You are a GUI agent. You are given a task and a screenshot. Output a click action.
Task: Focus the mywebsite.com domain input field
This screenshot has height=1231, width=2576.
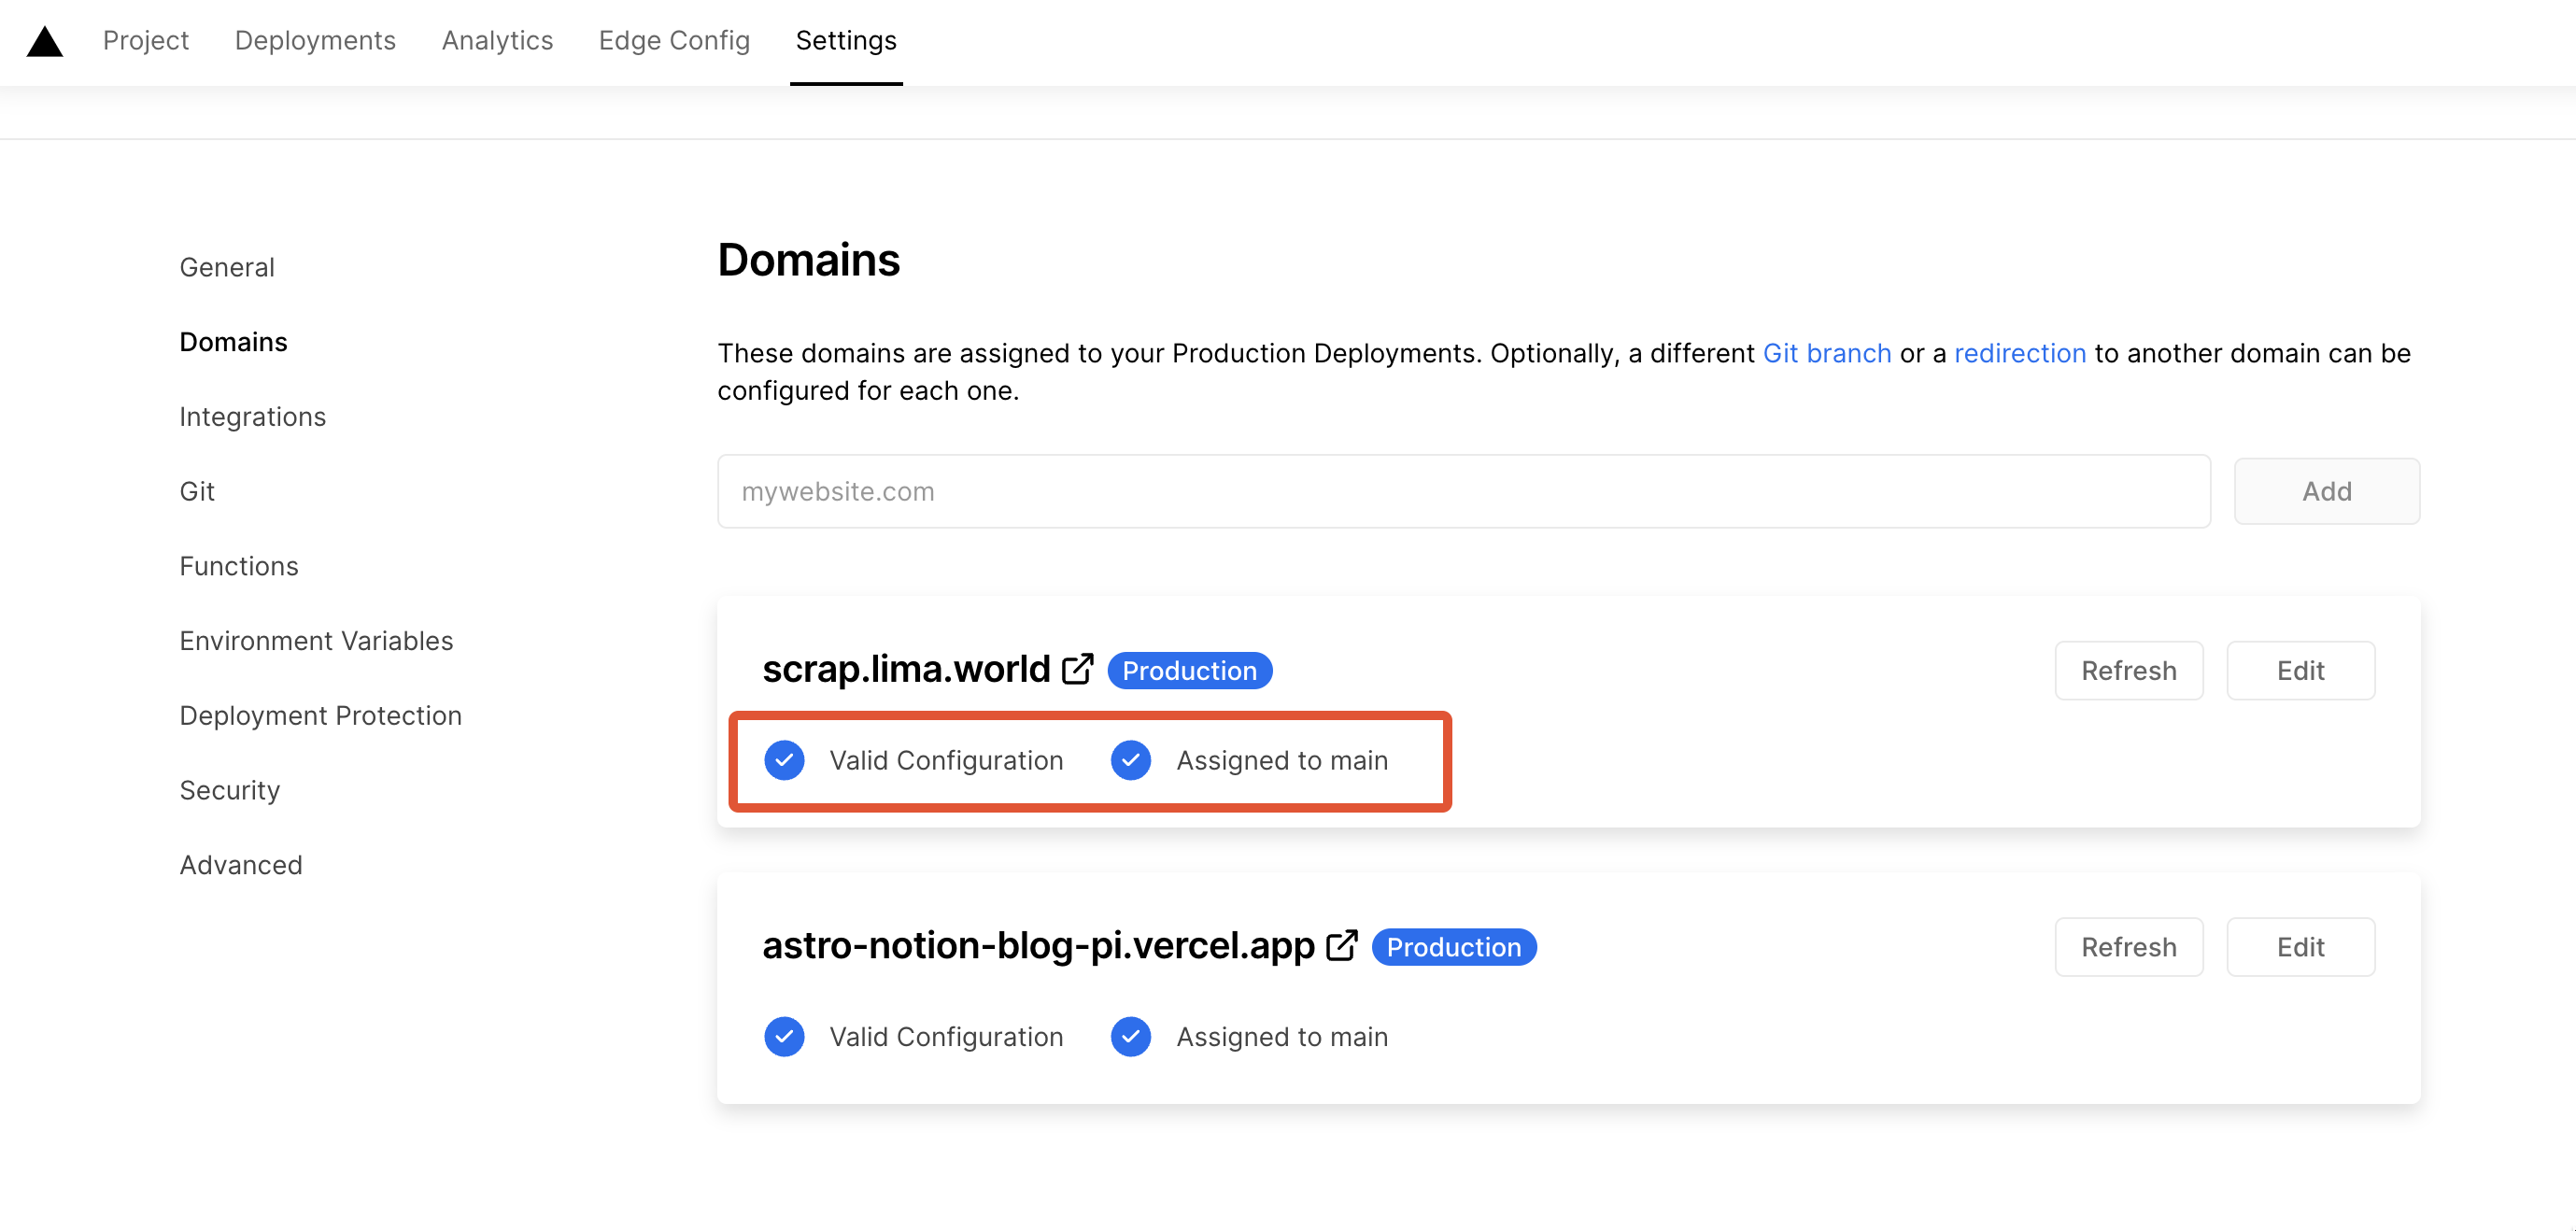1463,491
